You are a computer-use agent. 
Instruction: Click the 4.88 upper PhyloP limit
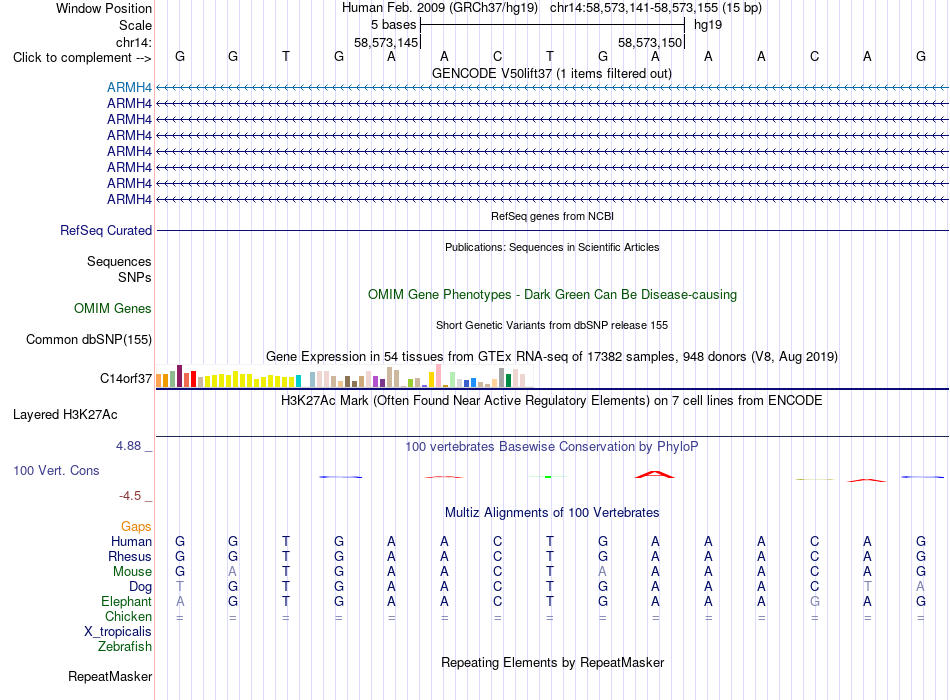pyautogui.click(x=128, y=446)
